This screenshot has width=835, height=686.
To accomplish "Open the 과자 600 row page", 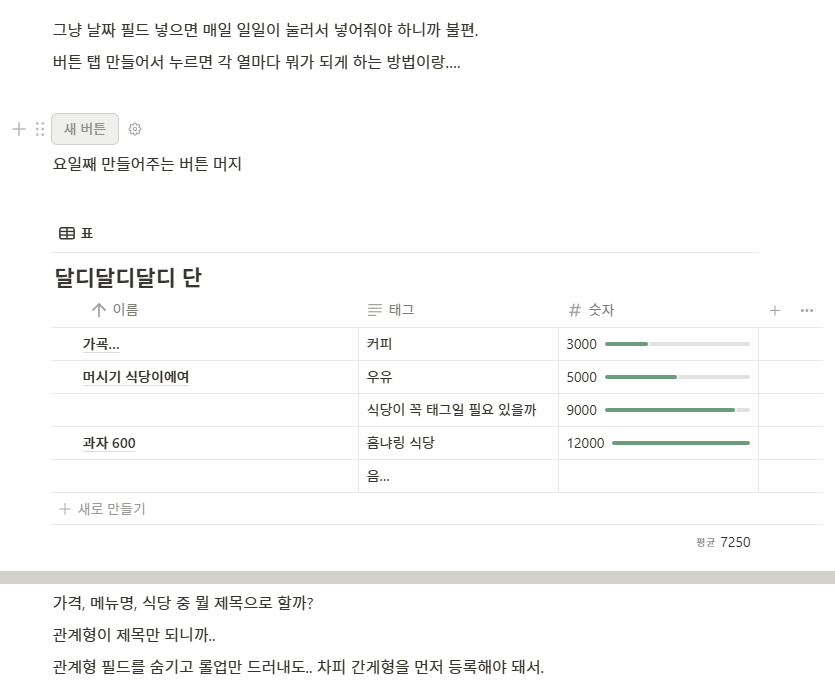I will pos(109,443).
